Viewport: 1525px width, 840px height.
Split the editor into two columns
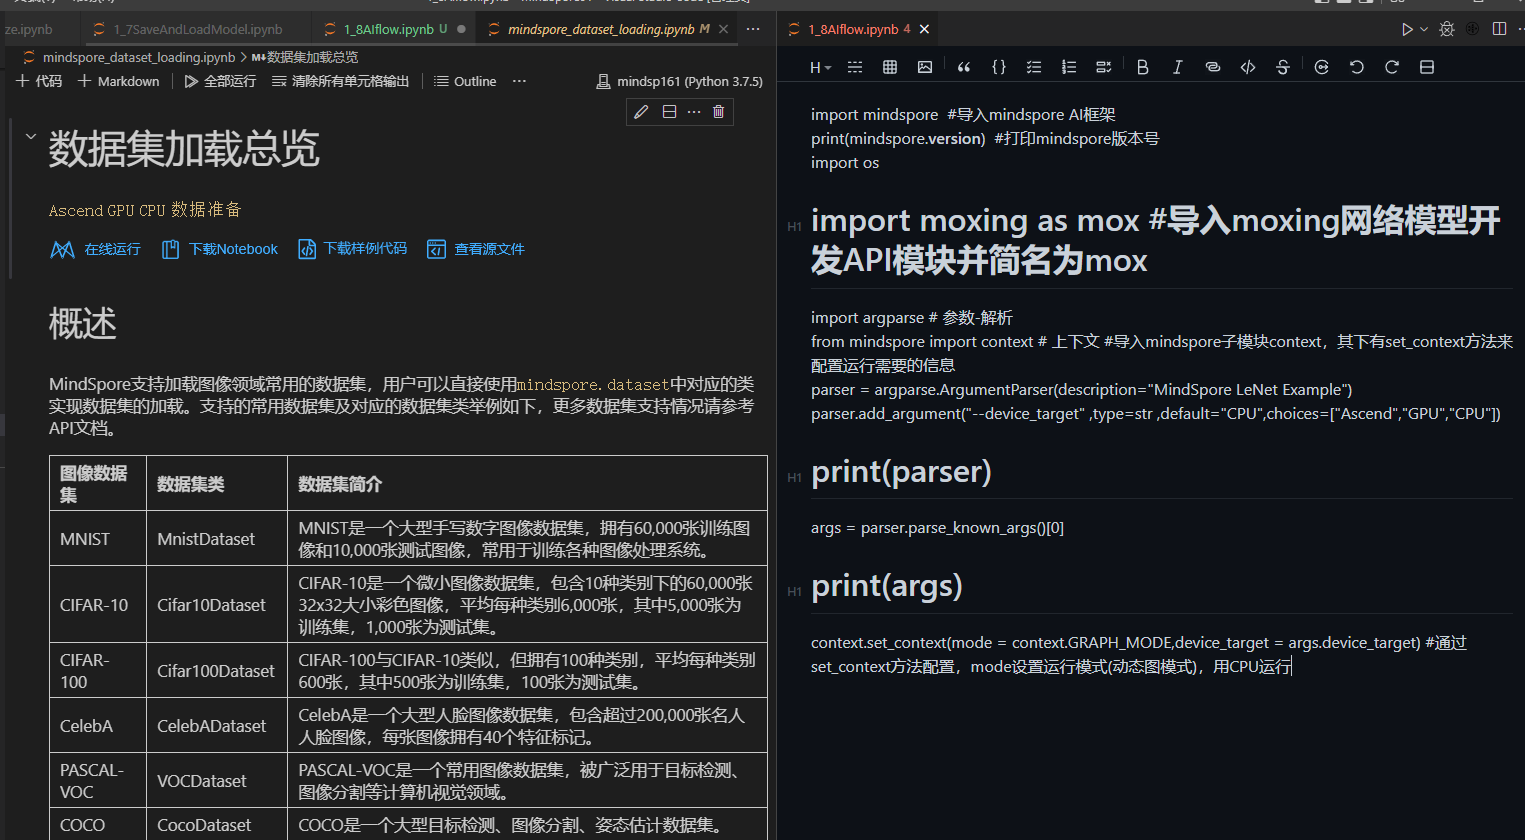click(x=1499, y=28)
